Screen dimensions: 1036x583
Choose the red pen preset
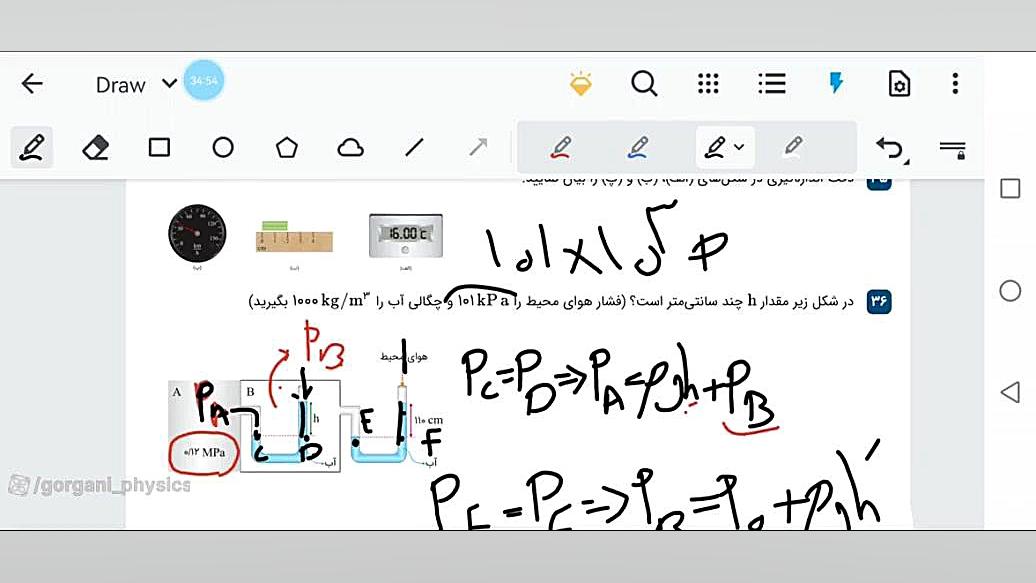560,147
